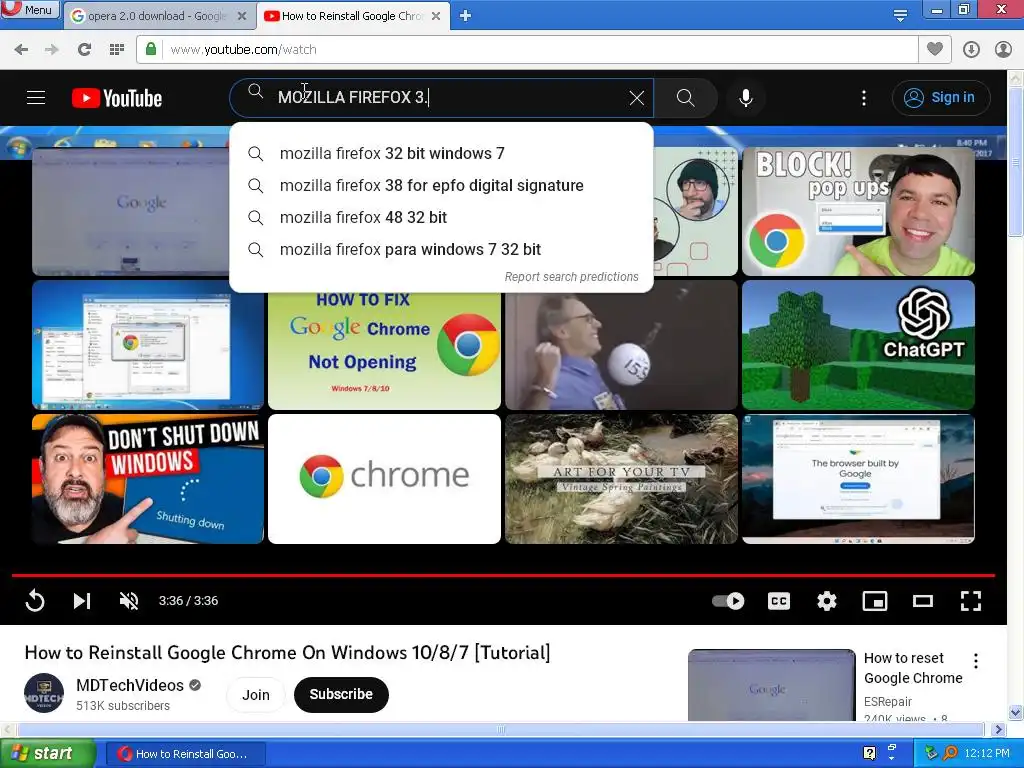Close the opera 2.0 download tab

(242, 16)
